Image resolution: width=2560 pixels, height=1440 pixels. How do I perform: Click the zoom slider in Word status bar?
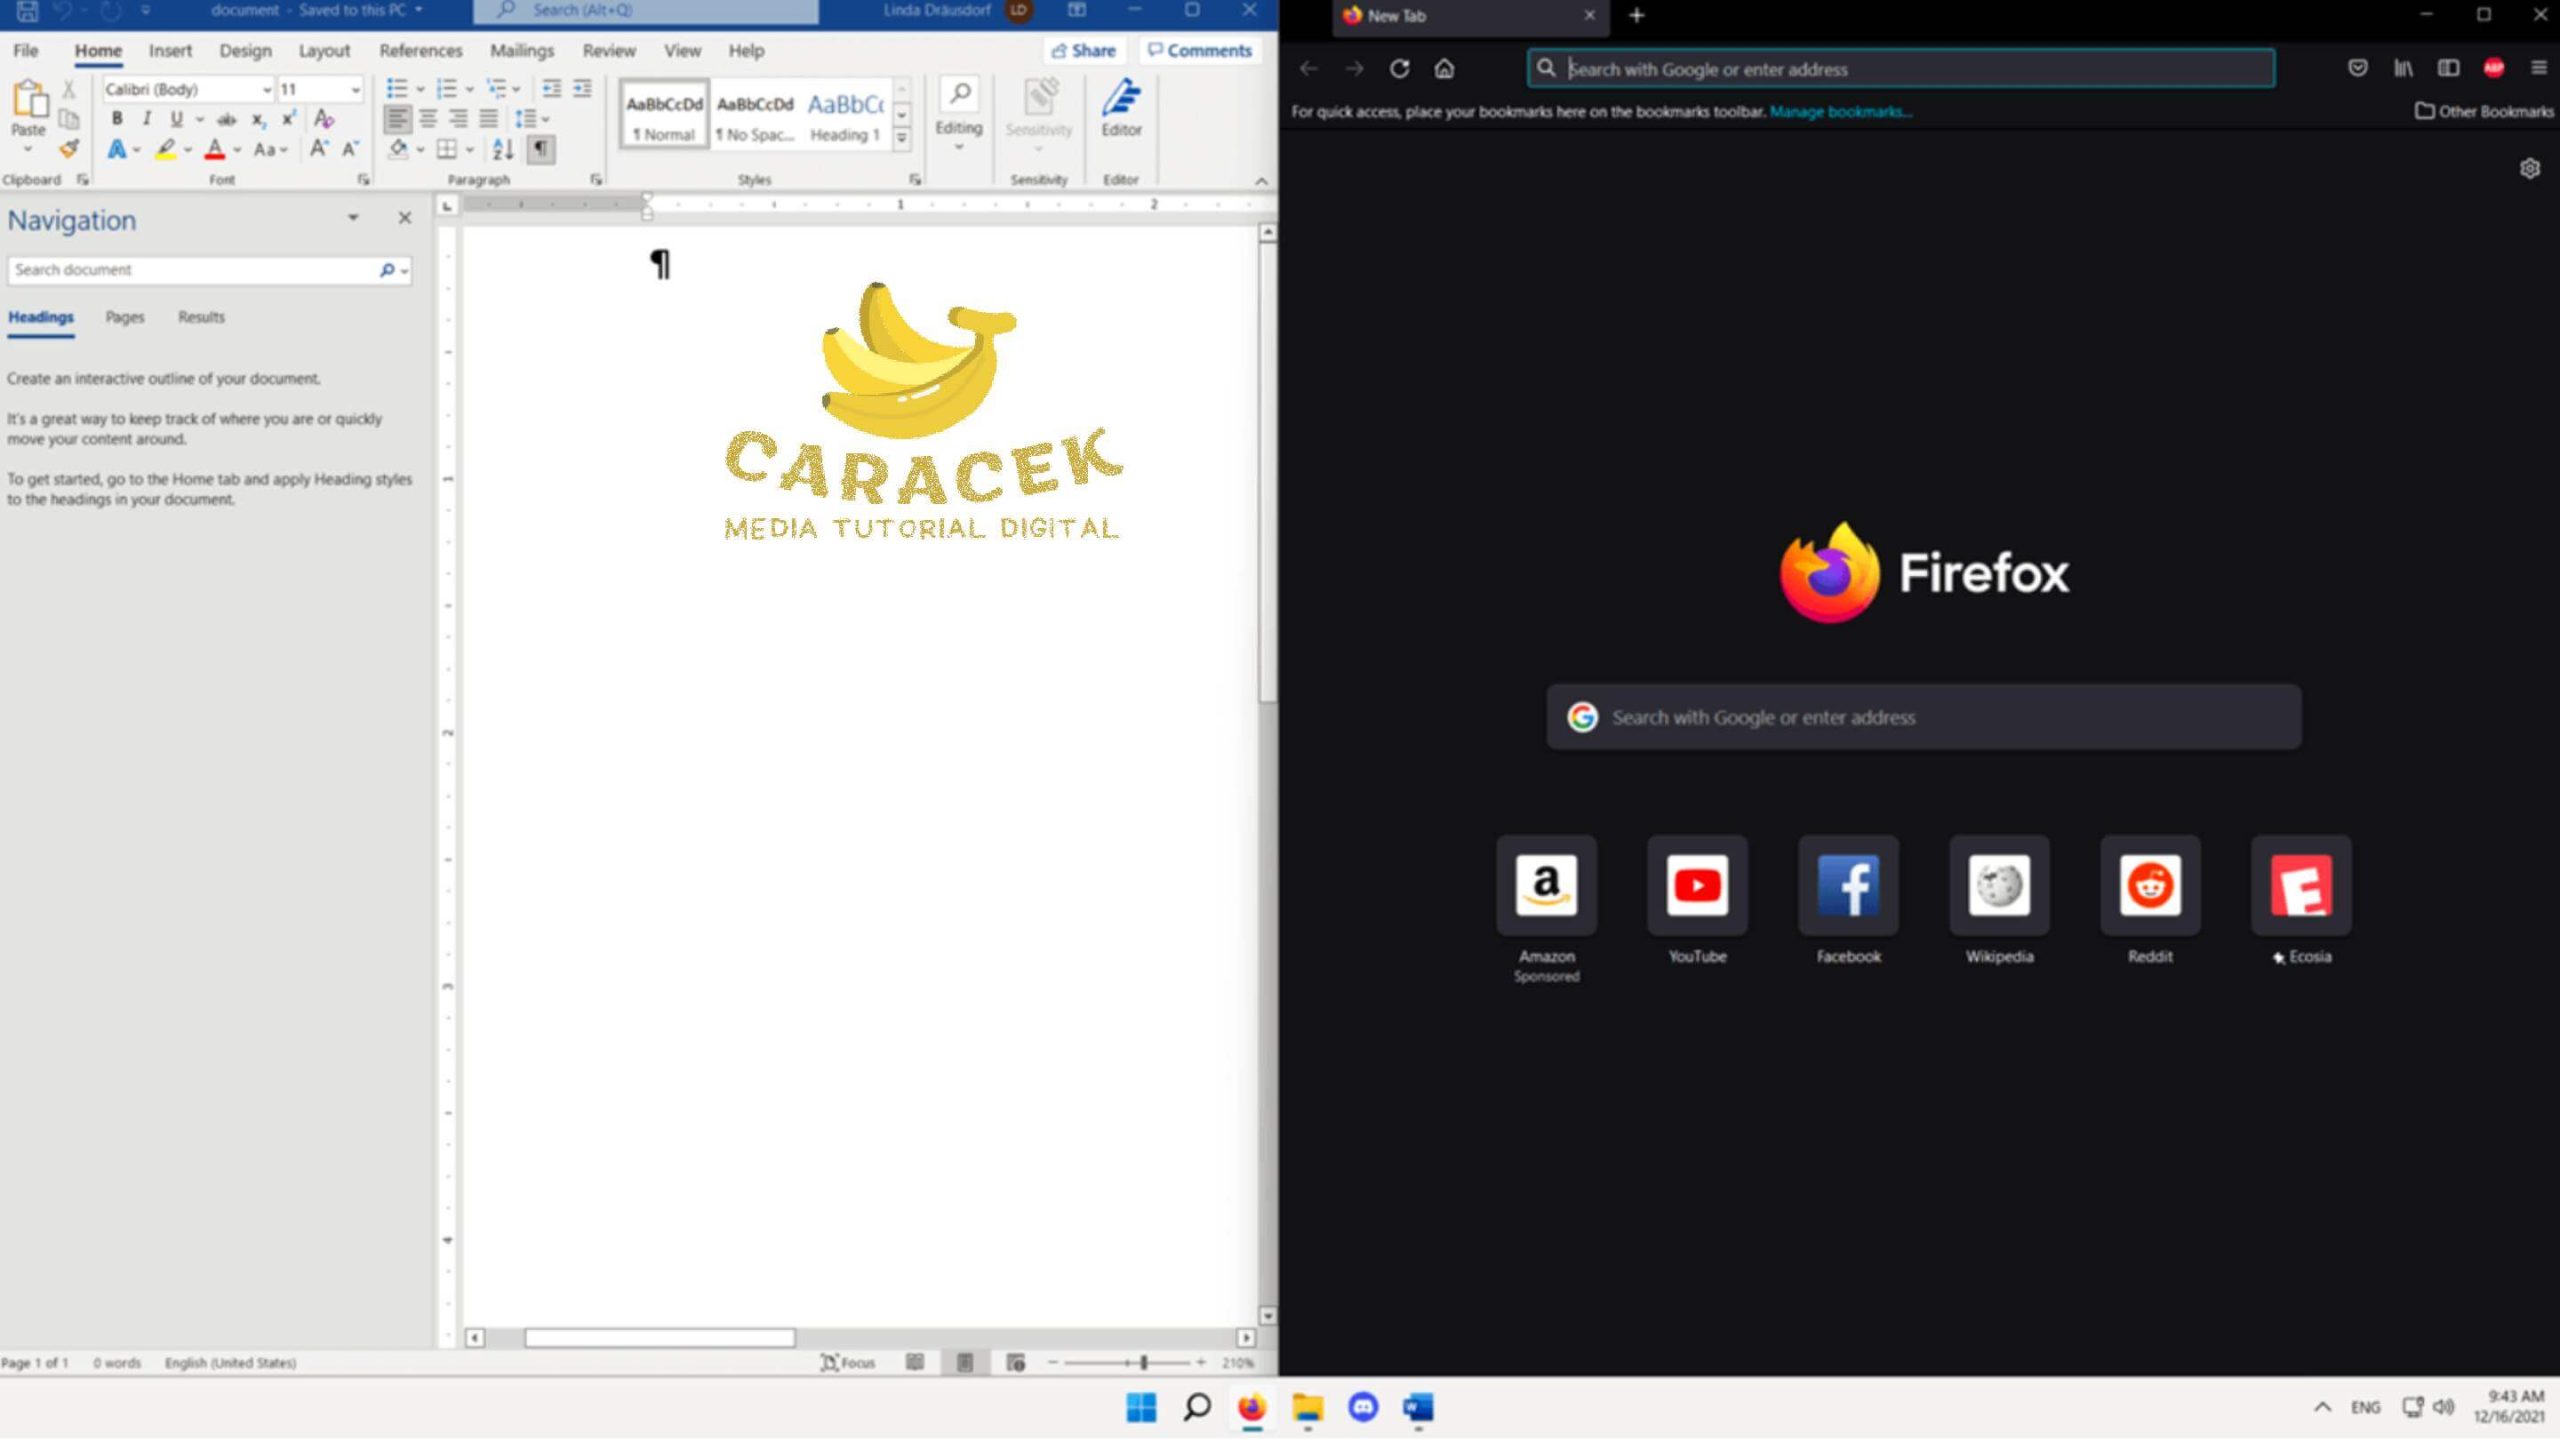[x=1143, y=1363]
